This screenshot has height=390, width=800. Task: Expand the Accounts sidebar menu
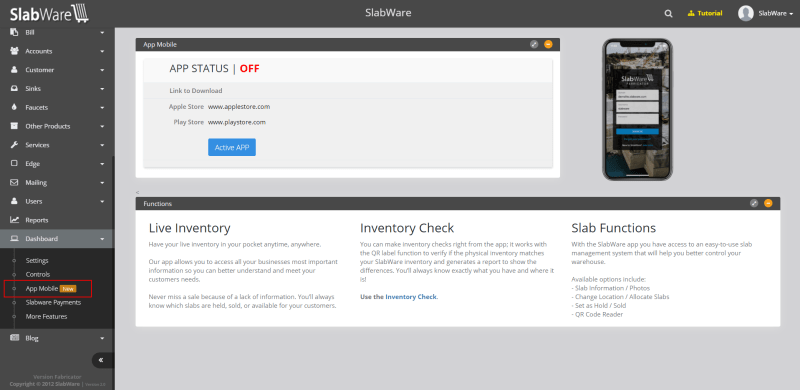[x=57, y=51]
